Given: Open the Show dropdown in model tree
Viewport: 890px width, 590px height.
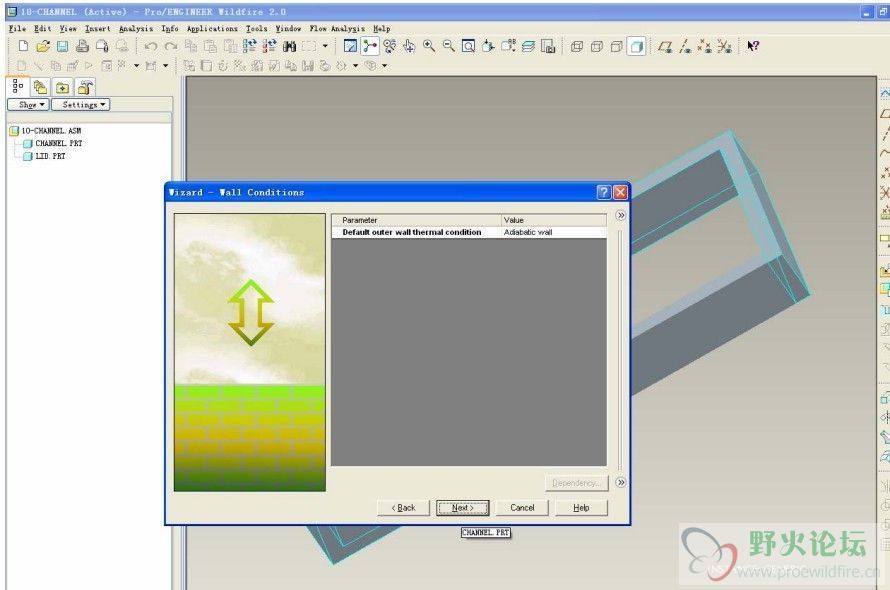Looking at the screenshot, I should coord(28,104).
